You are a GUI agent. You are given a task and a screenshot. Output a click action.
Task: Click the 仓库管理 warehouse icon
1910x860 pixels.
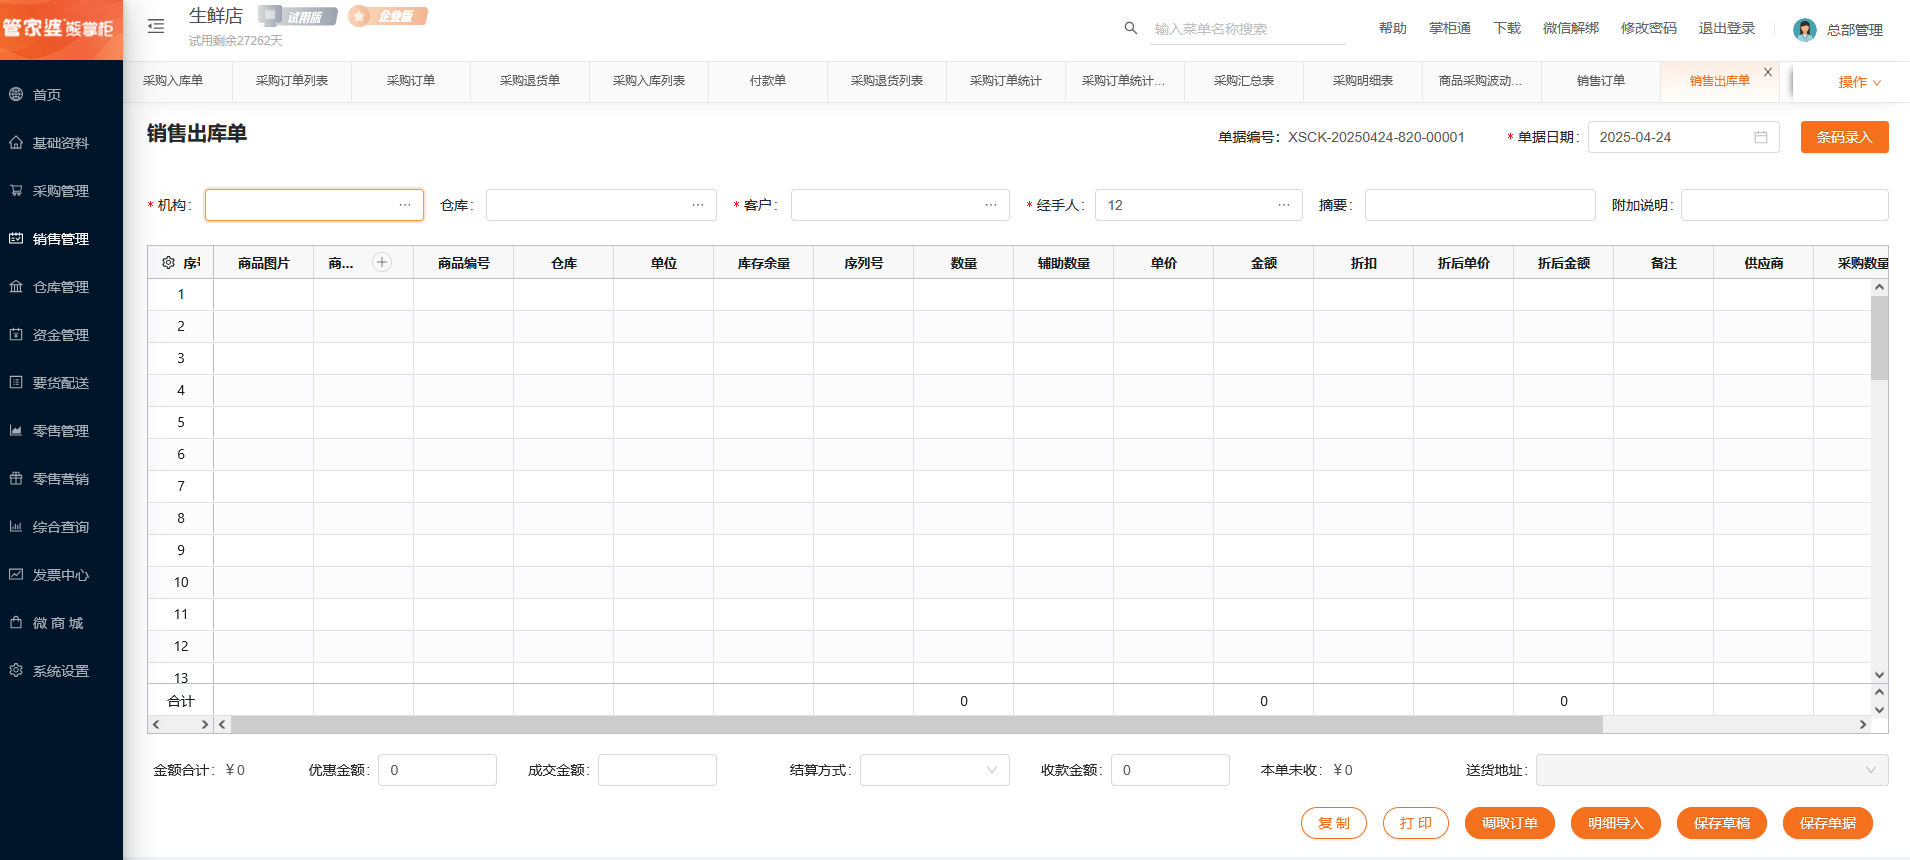16,286
